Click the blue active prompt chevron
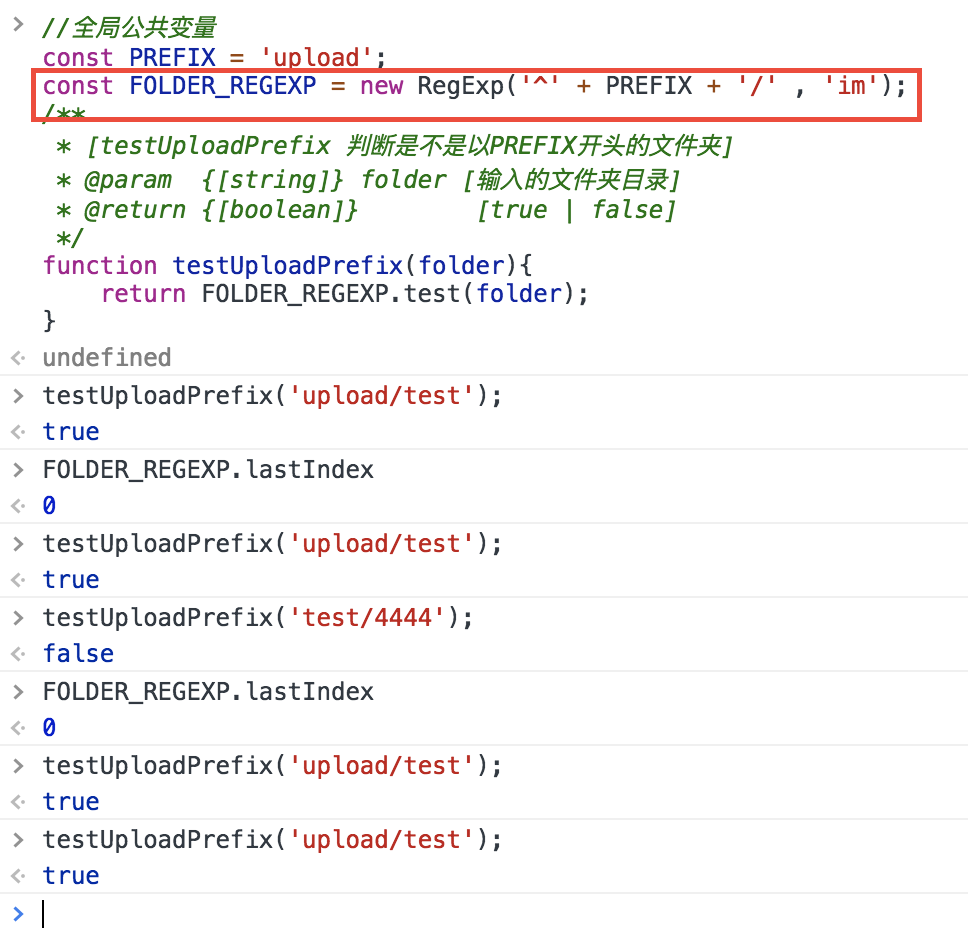This screenshot has width=968, height=944. click(x=16, y=913)
